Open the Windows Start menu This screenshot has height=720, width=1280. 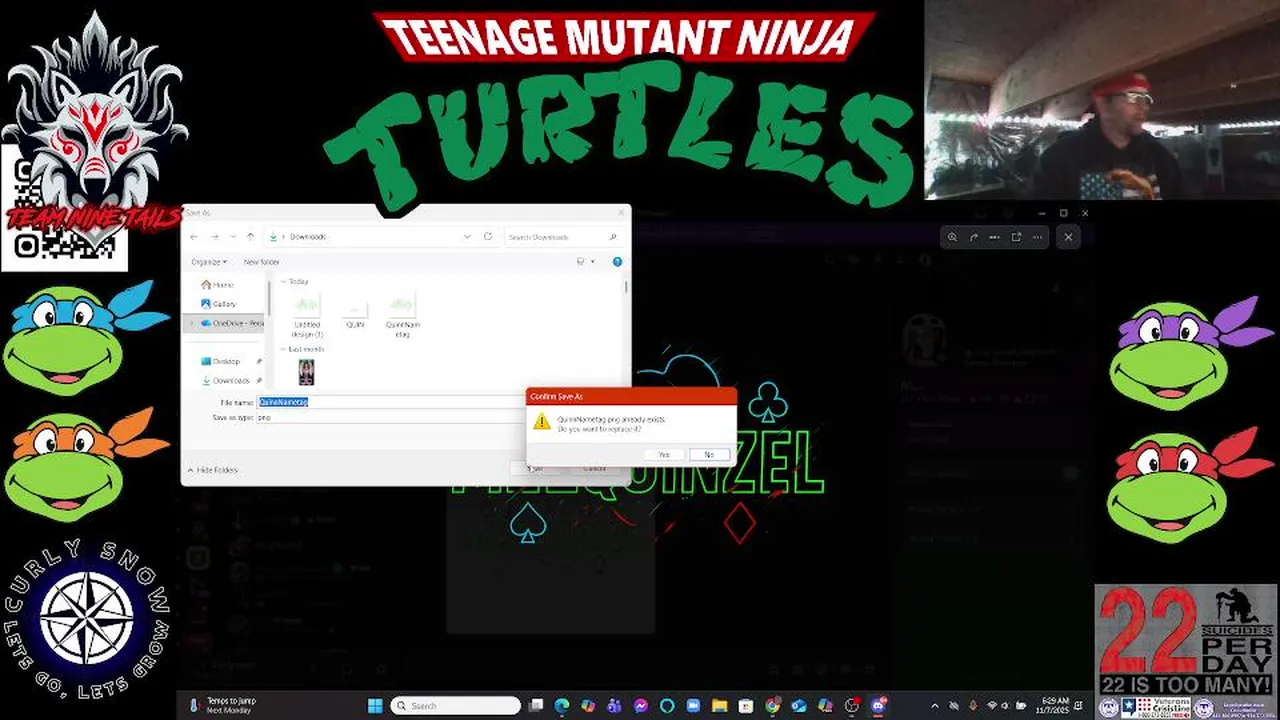375,706
